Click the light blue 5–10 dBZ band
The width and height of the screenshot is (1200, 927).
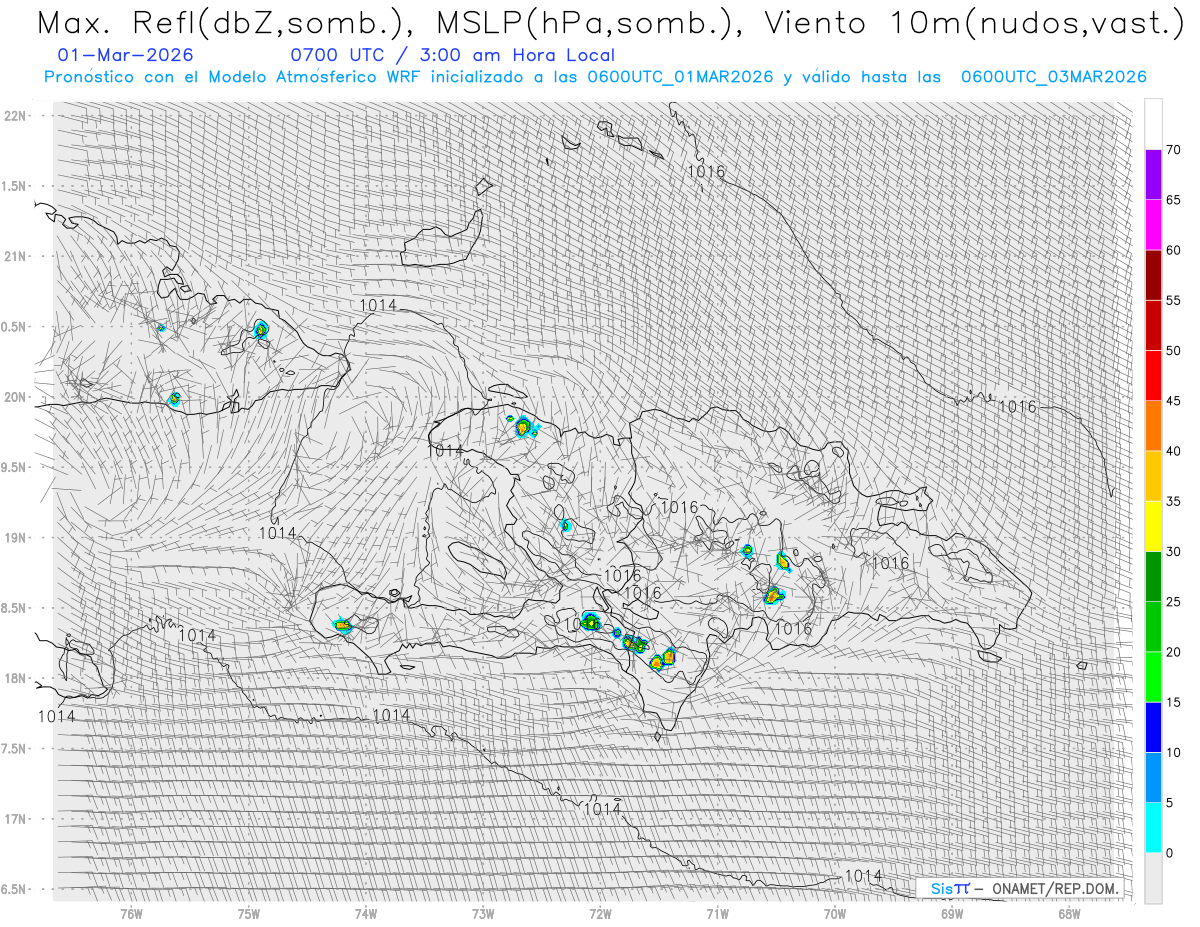(x=1153, y=777)
